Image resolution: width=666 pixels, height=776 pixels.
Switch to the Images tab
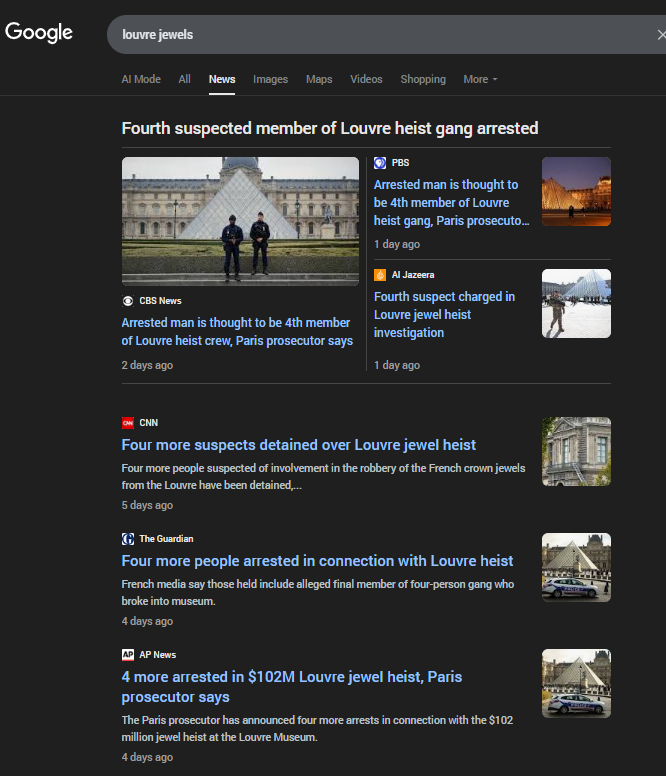click(270, 79)
